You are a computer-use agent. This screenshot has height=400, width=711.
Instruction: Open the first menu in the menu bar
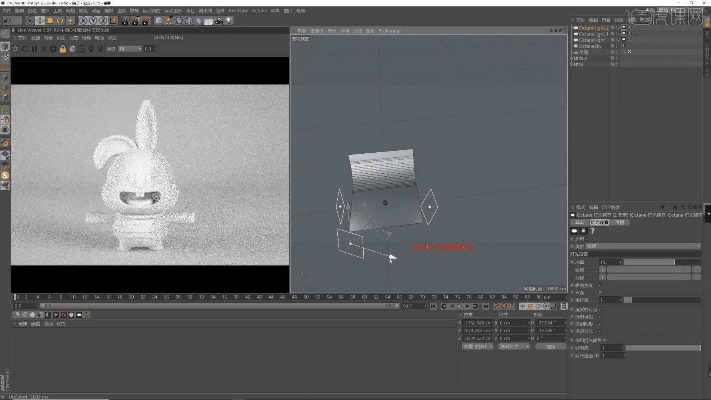pos(8,10)
